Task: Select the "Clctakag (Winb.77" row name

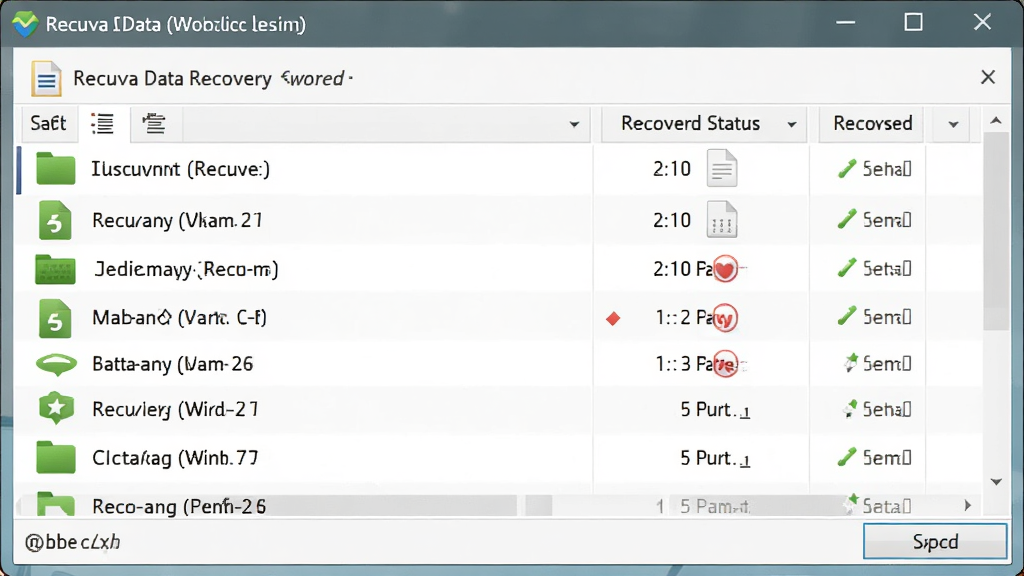Action: pyautogui.click(x=175, y=458)
